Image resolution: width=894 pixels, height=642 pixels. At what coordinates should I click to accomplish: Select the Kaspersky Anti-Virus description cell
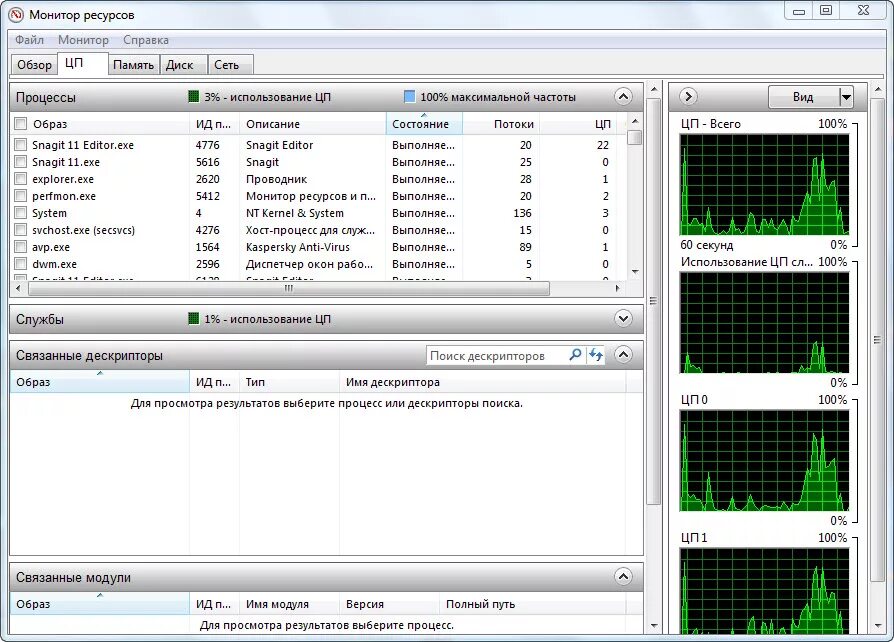(x=298, y=247)
